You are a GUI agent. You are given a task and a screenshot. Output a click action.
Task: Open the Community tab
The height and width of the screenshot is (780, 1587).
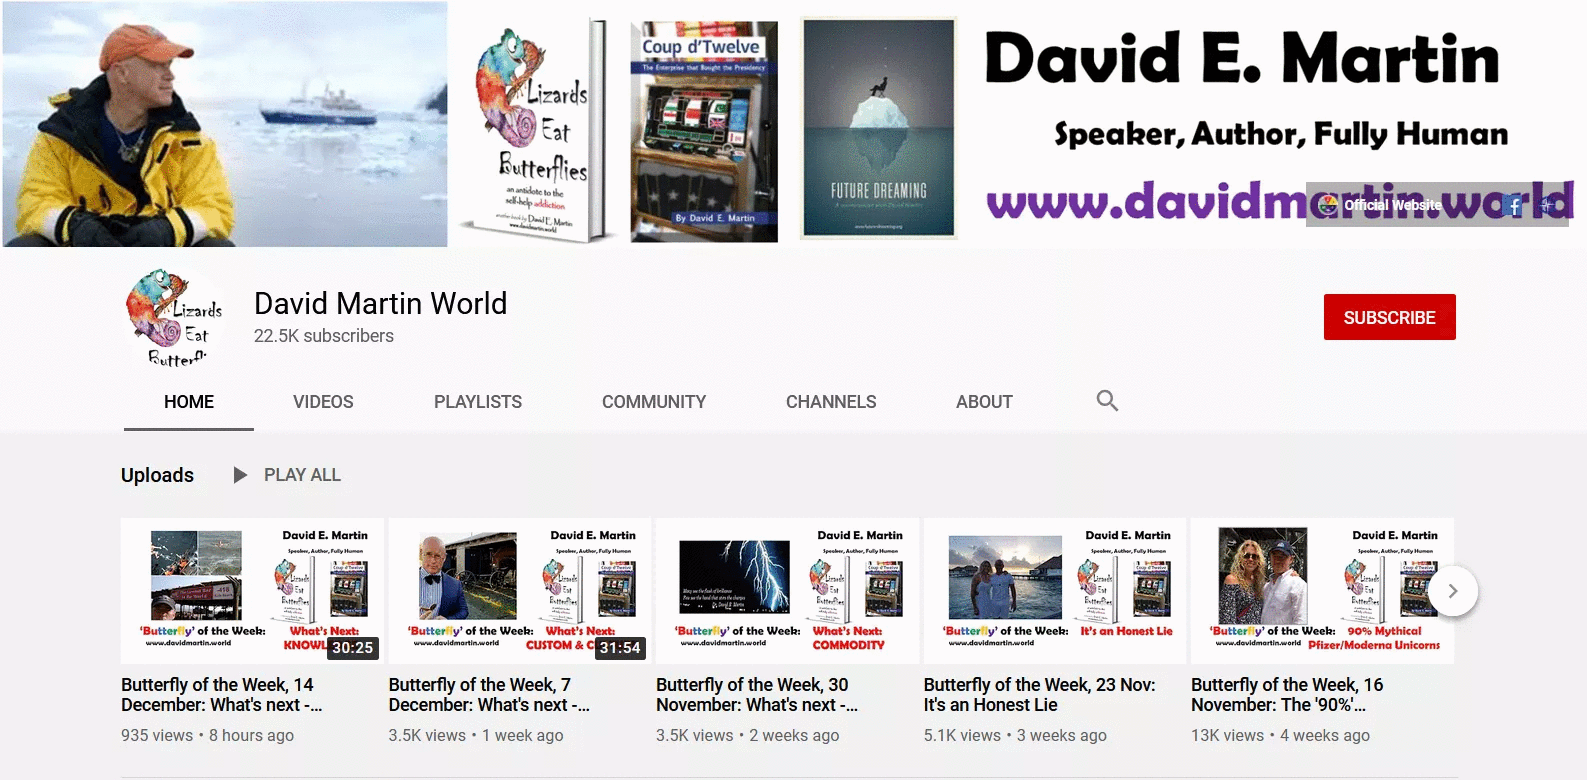click(654, 402)
